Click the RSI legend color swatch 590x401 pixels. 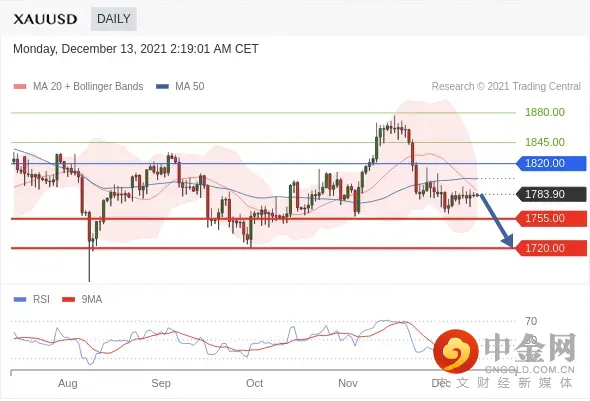pos(20,299)
